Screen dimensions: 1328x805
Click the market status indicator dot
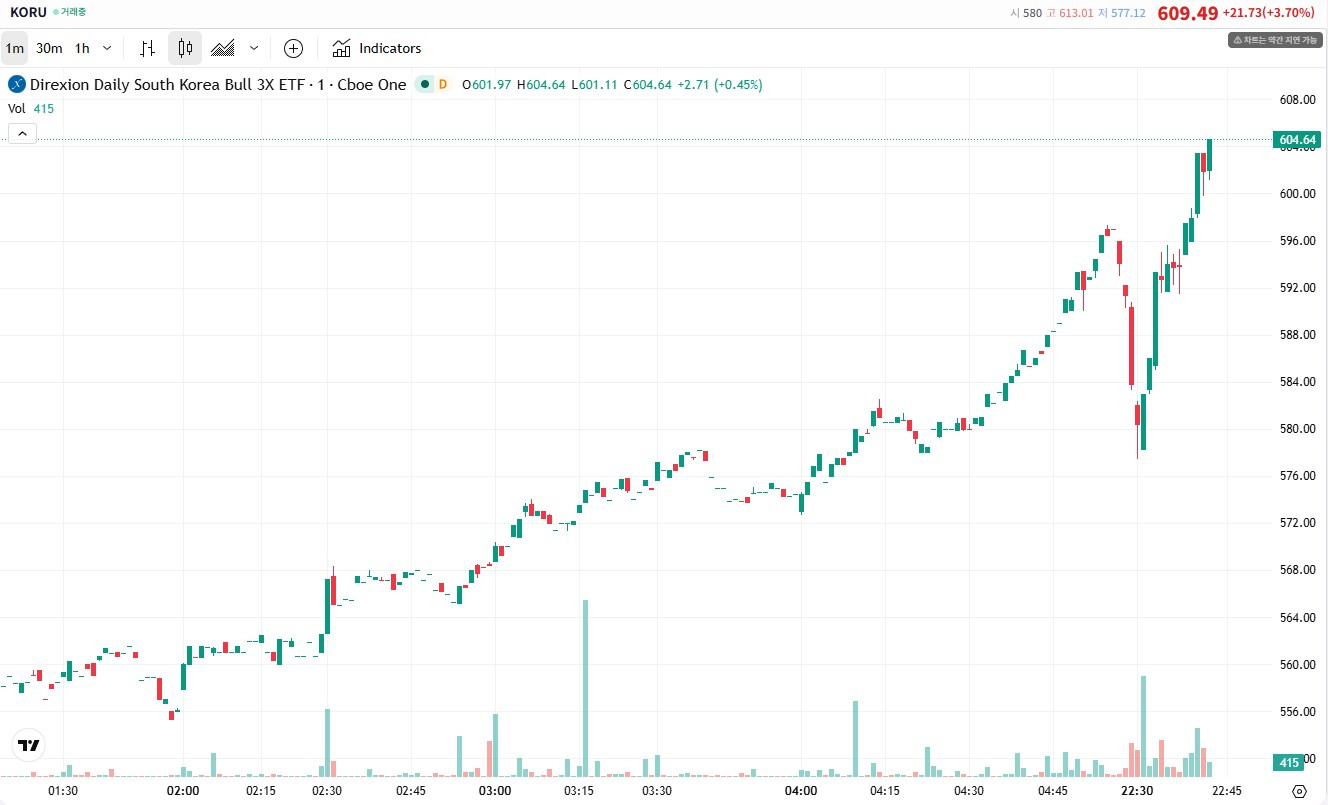click(425, 85)
